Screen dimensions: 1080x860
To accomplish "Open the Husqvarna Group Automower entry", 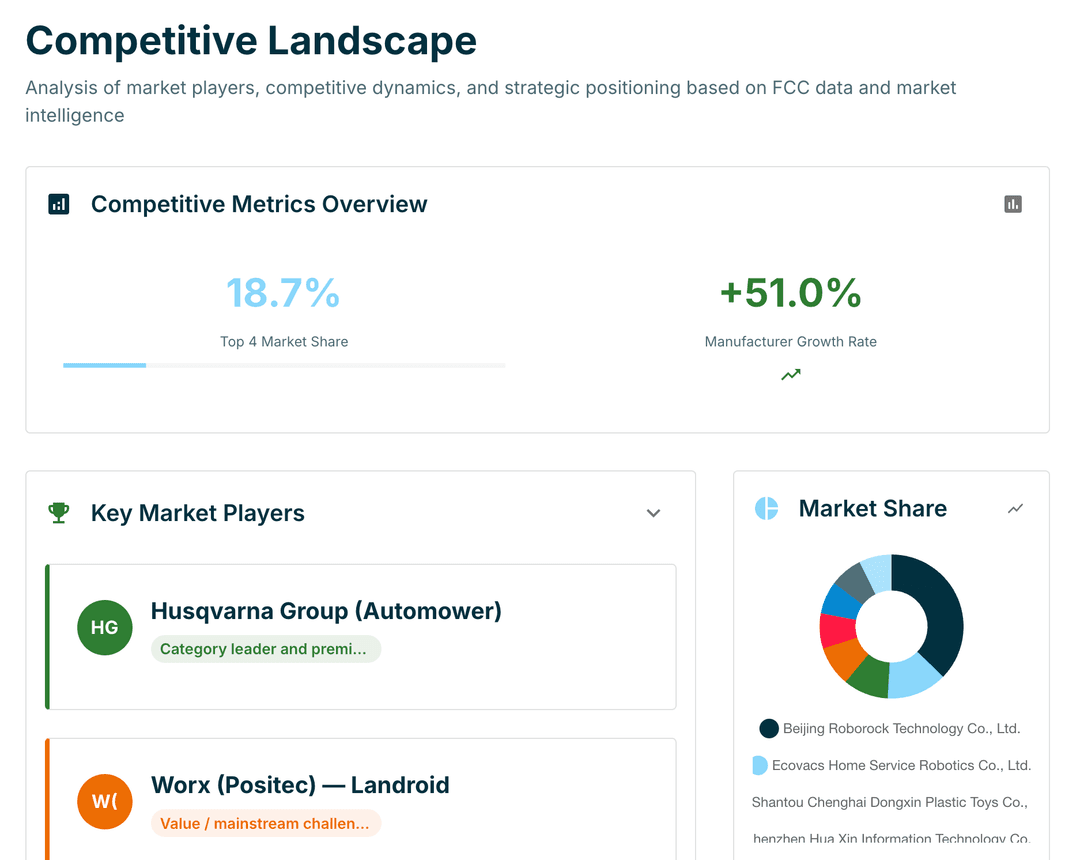I will [360, 636].
